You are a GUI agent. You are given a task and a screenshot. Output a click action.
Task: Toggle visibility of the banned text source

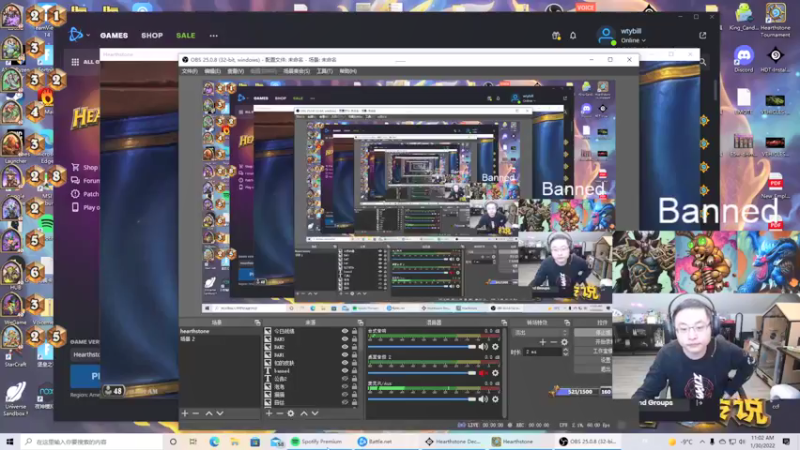coord(345,371)
